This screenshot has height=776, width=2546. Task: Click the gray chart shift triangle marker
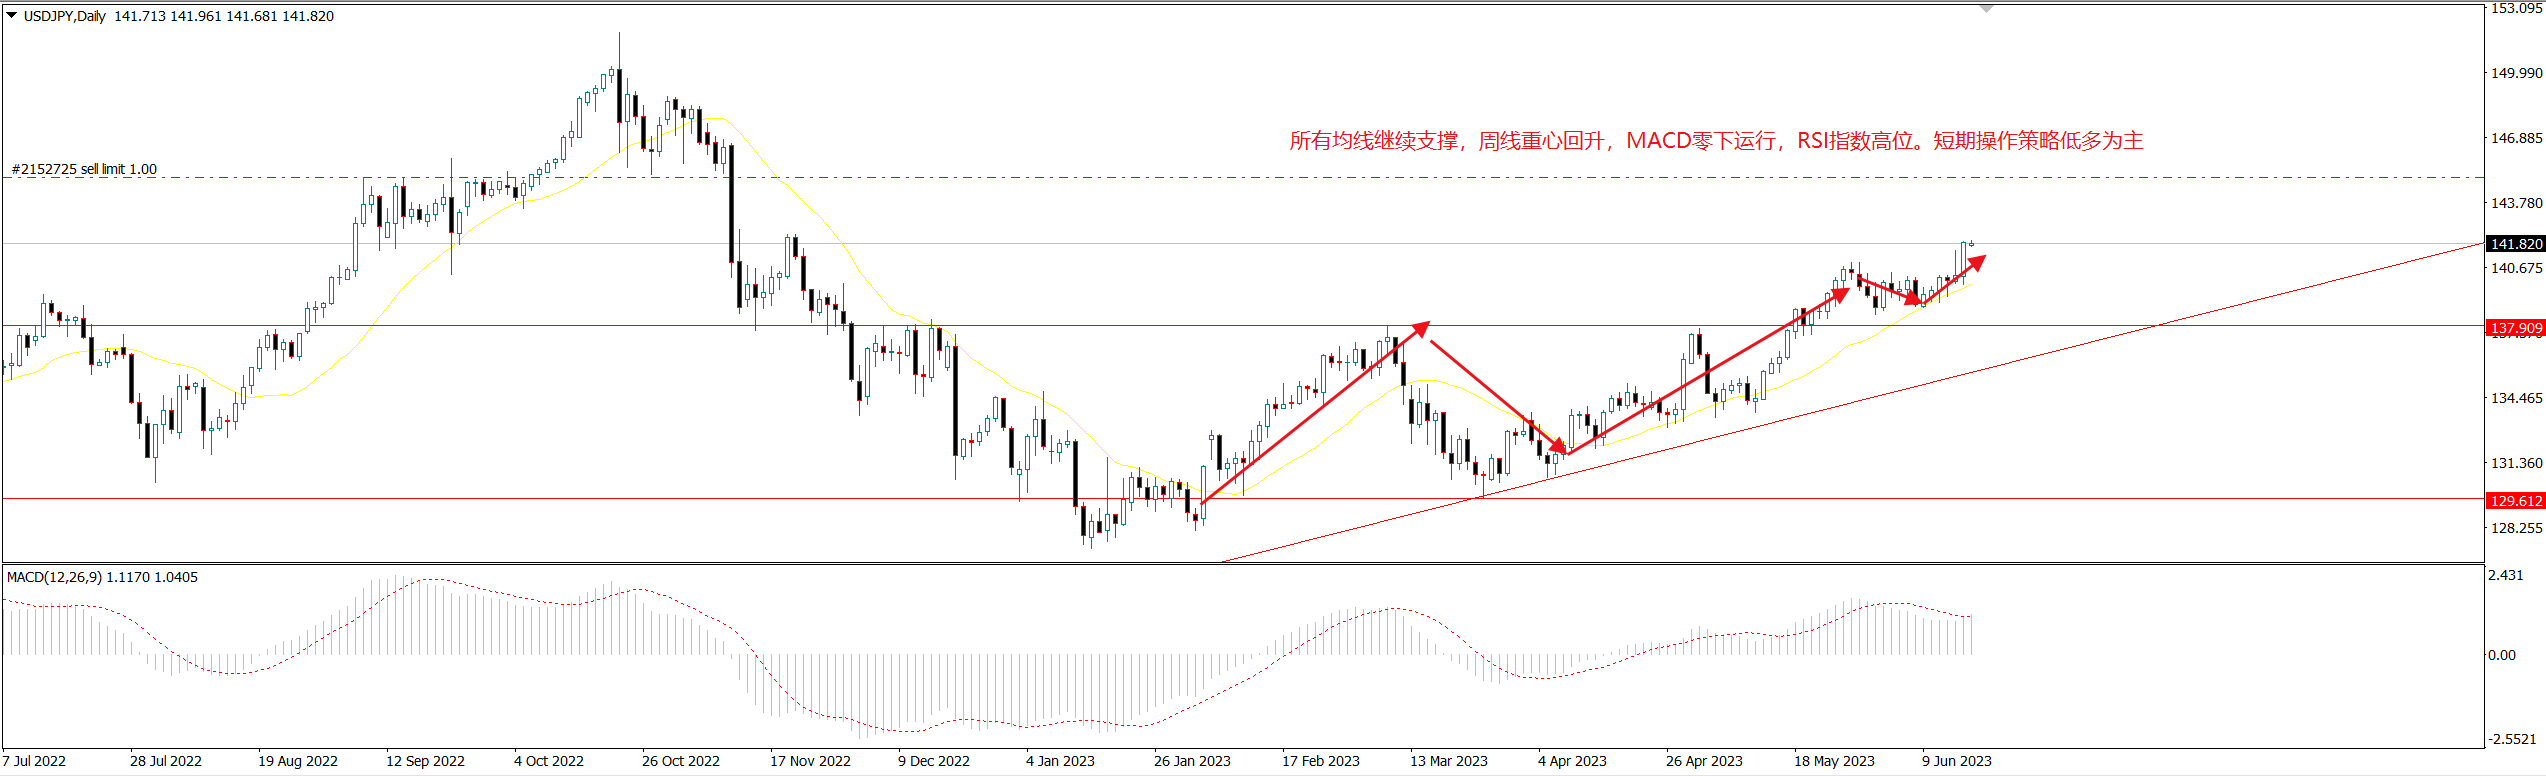1986,9
